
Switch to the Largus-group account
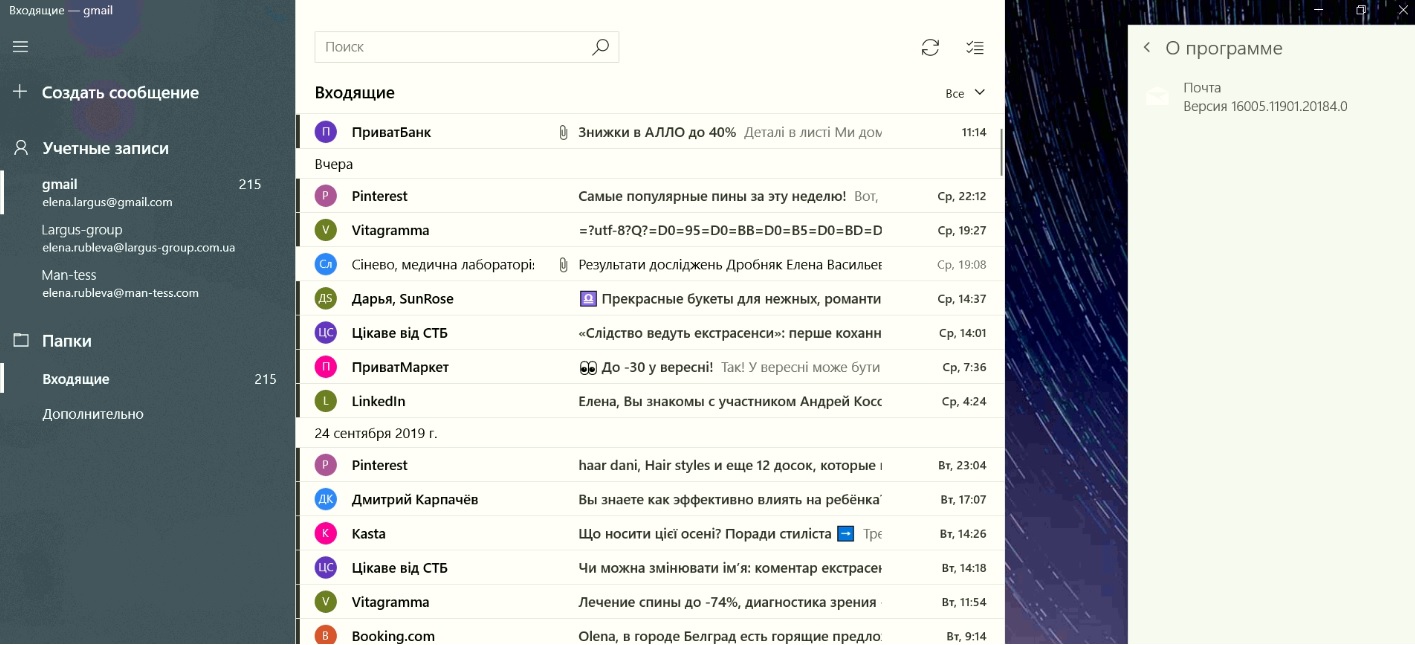[x=148, y=238]
